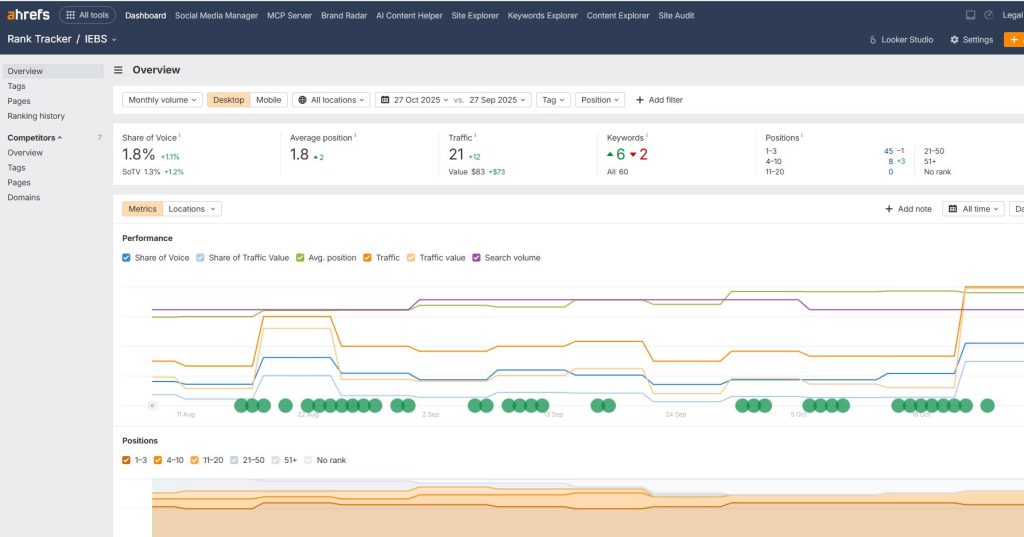1024x537 pixels.
Task: Click the orange plus button
Action: point(1014,40)
